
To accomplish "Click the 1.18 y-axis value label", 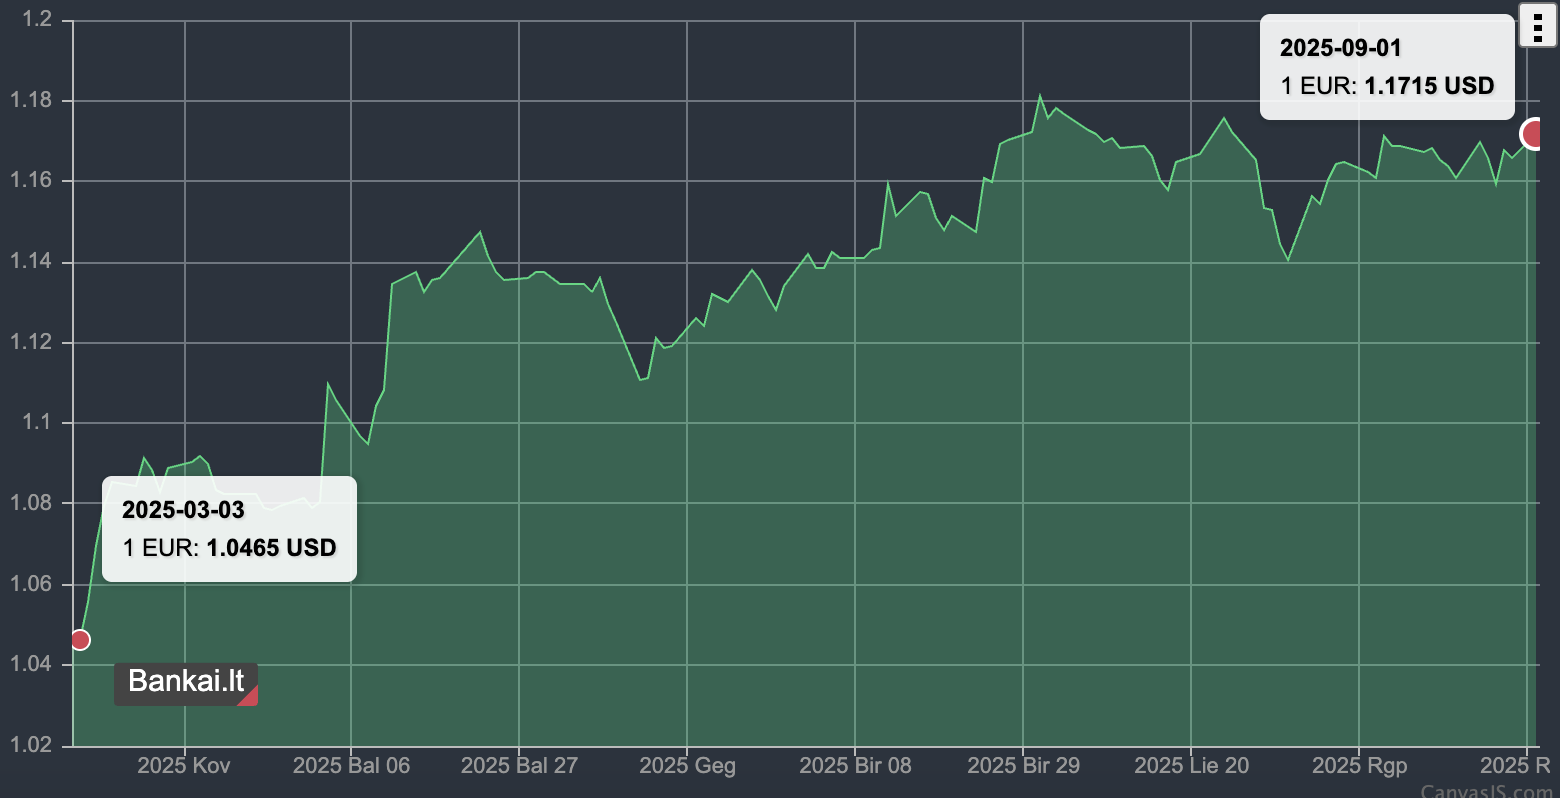I will pyautogui.click(x=32, y=101).
